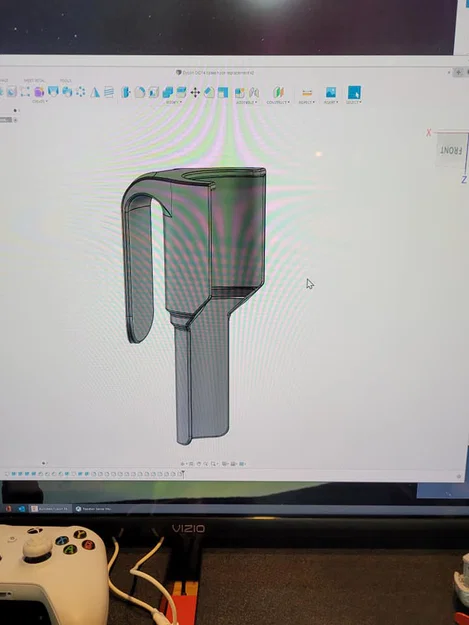Viewport: 469px width, 625px height.
Task: Switch to the second taskbar window button
Action: pyautogui.click(x=94, y=509)
